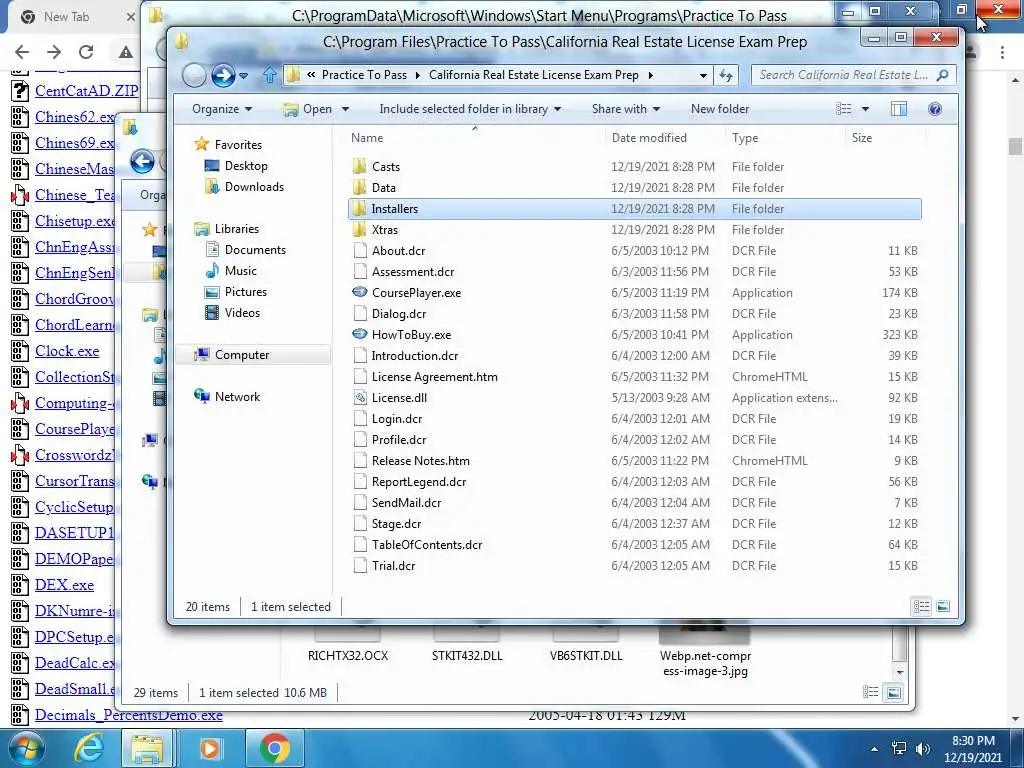
Task: Select Music library in sidebar
Action: pyautogui.click(x=240, y=270)
